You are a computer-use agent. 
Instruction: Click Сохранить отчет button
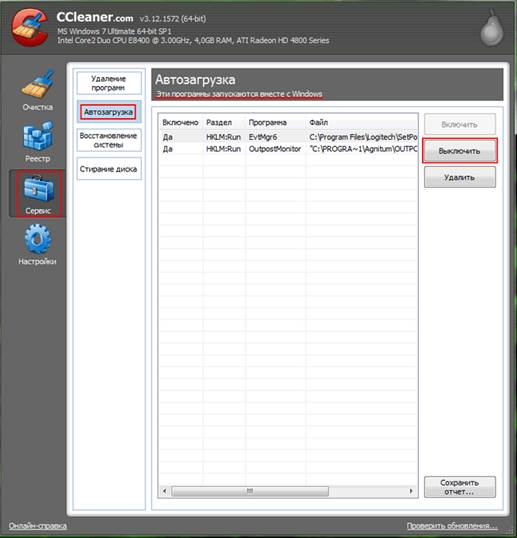click(459, 487)
